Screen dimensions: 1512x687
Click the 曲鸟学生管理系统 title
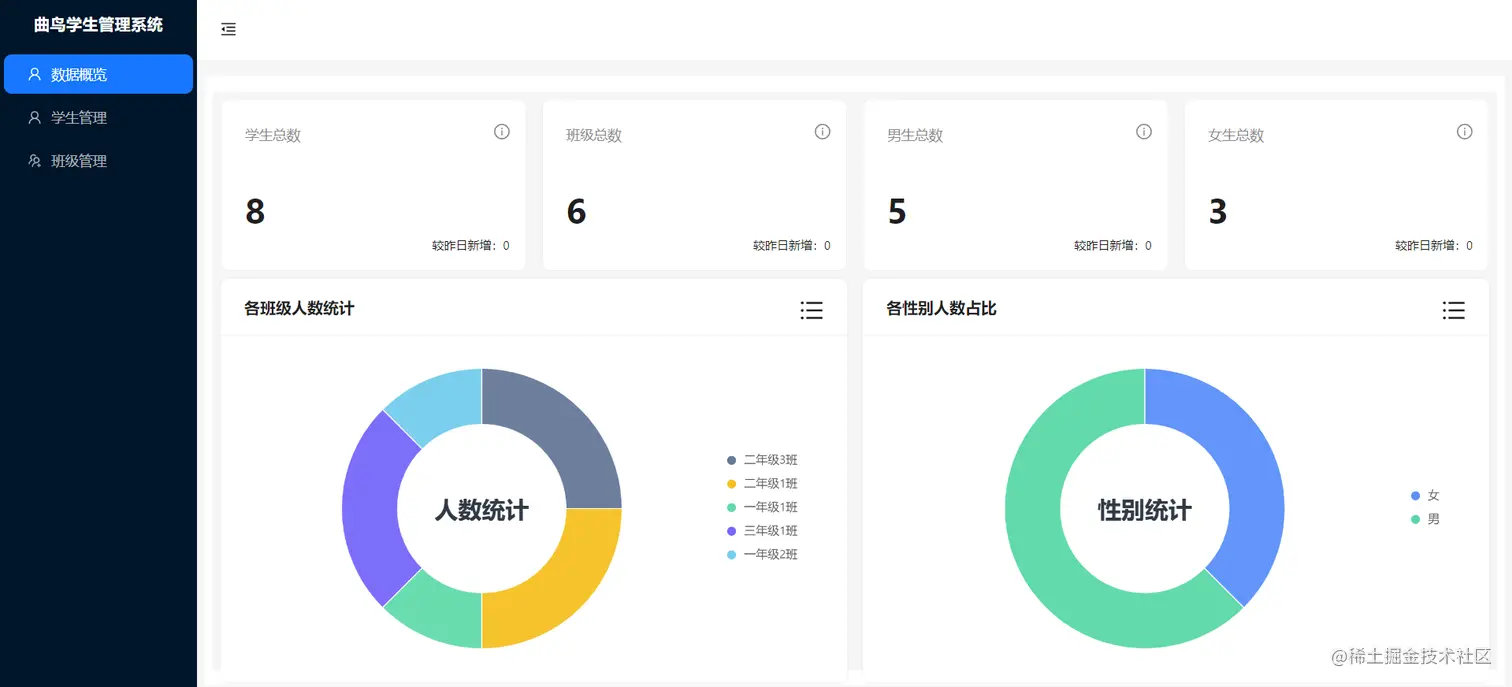pyautogui.click(x=98, y=25)
